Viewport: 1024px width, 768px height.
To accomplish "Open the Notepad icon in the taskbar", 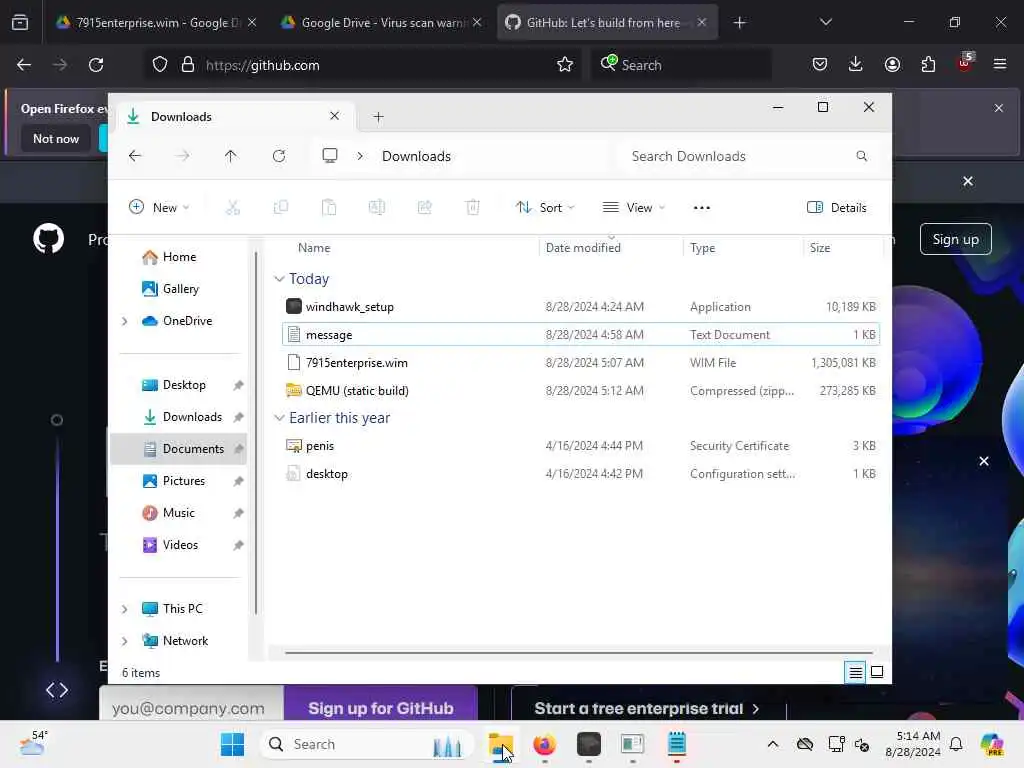I will [677, 744].
